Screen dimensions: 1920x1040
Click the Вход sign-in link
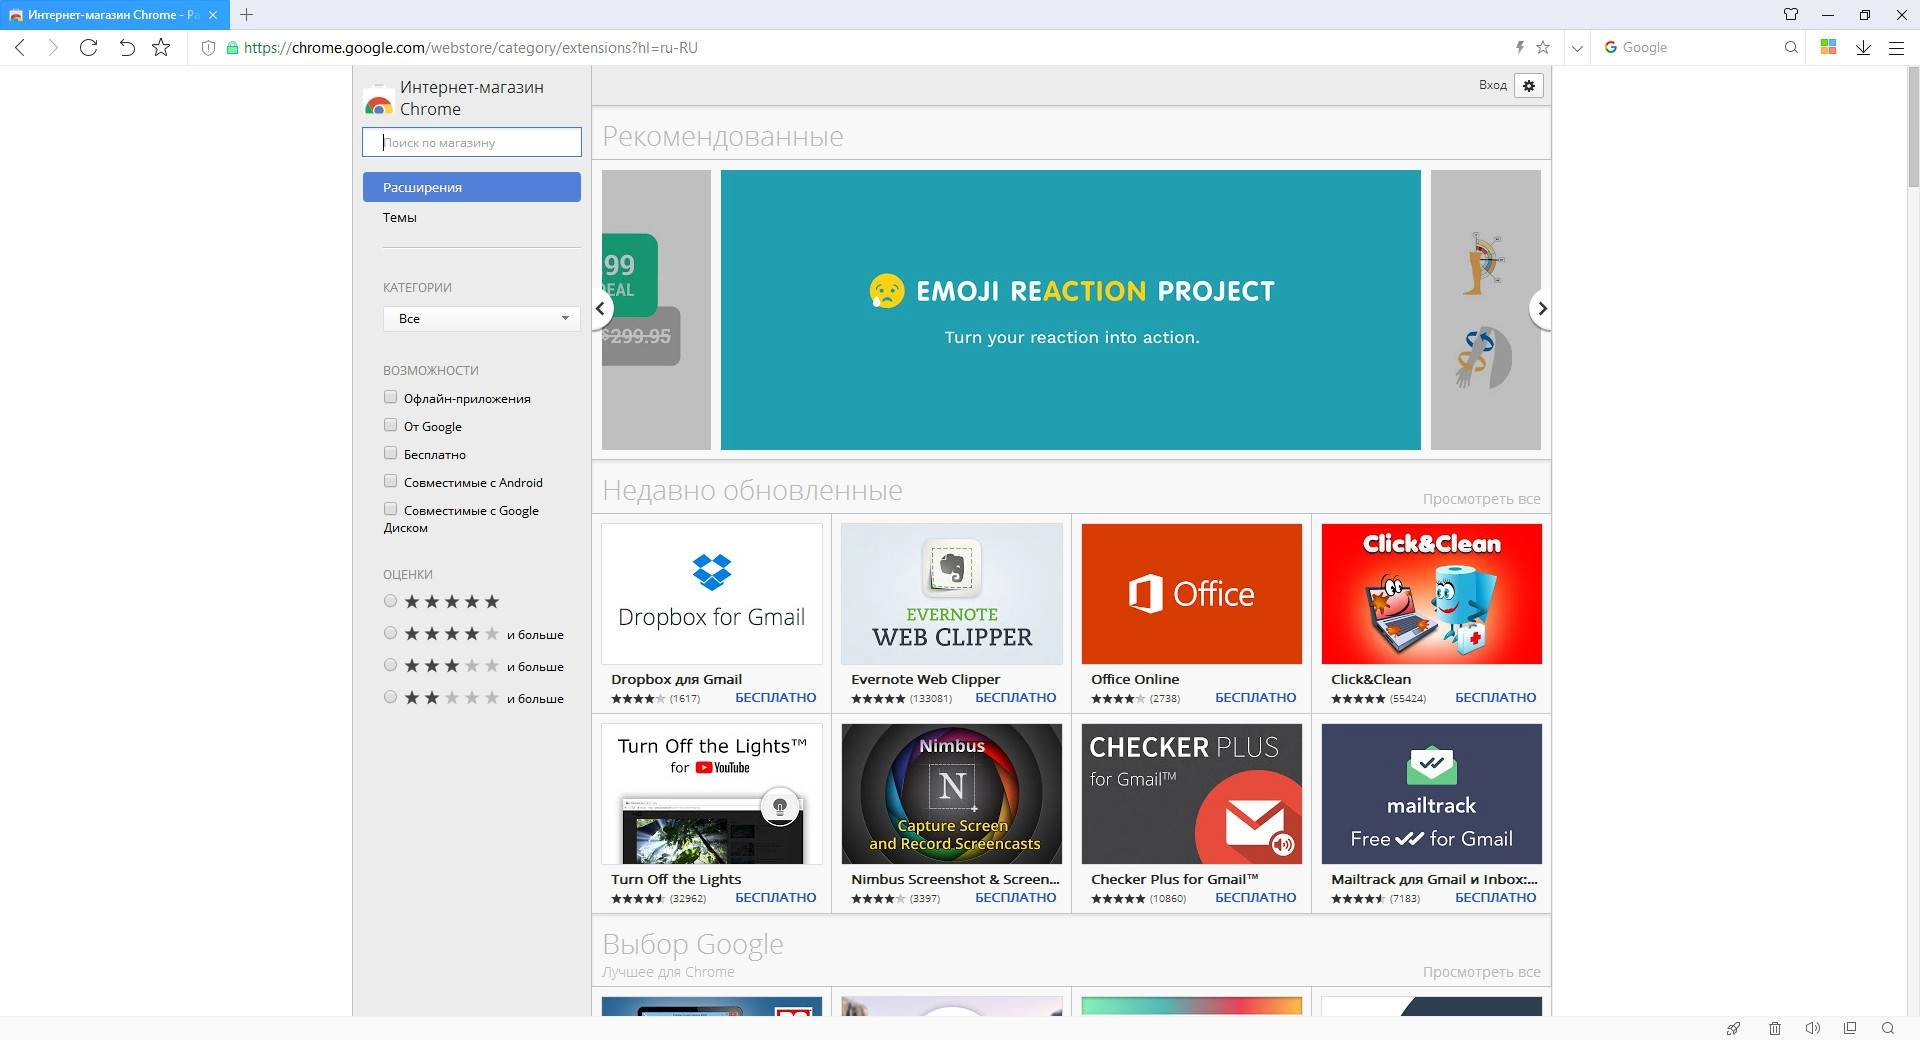[1492, 85]
